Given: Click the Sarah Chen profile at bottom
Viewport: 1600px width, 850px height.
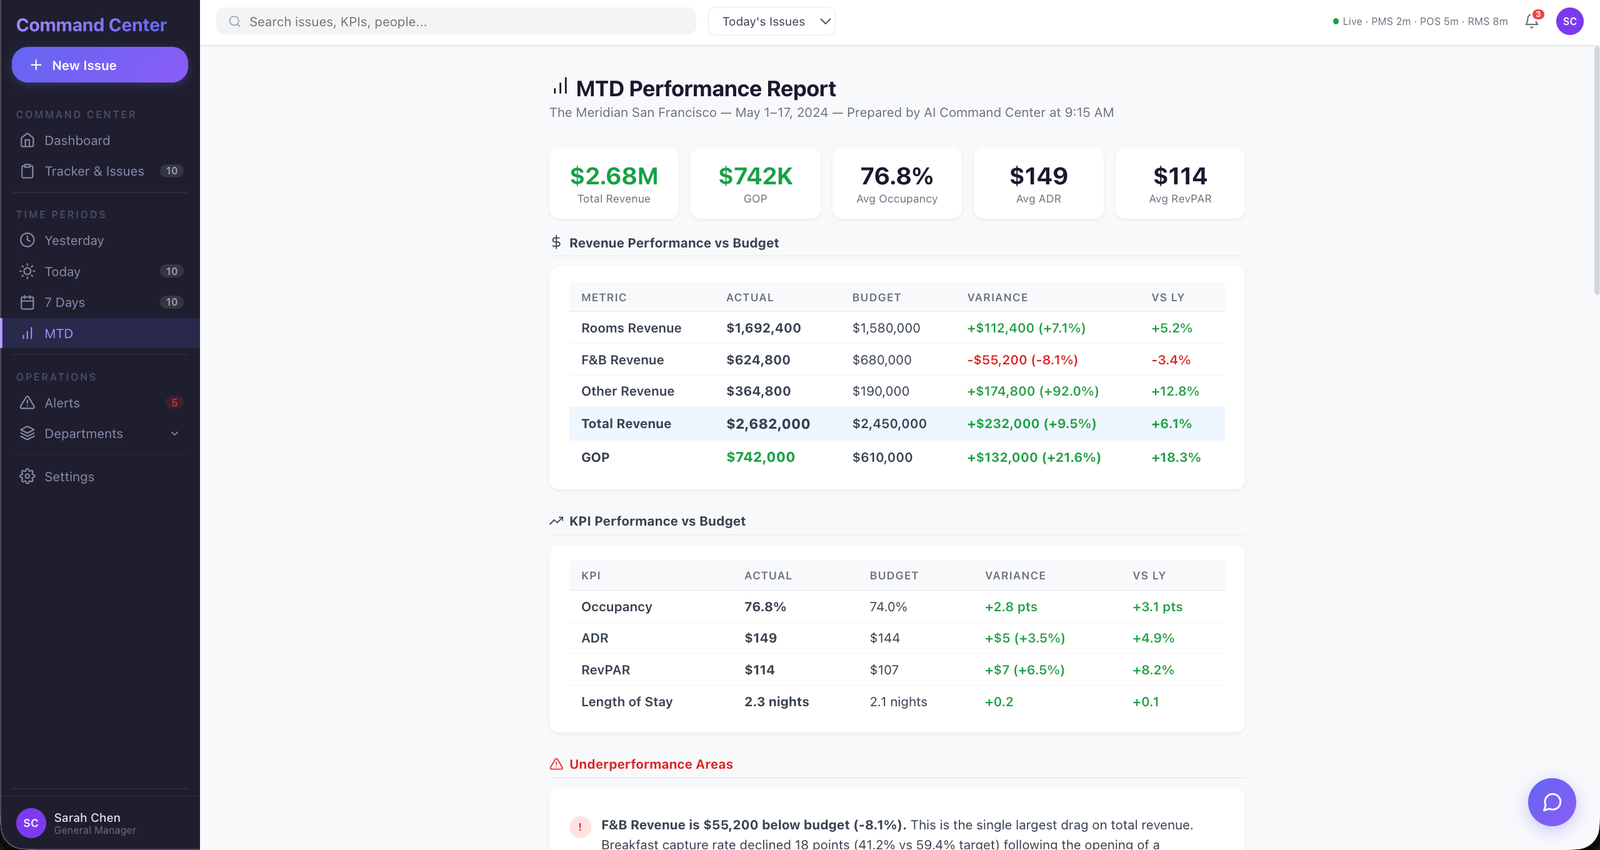Looking at the screenshot, I should (x=100, y=823).
